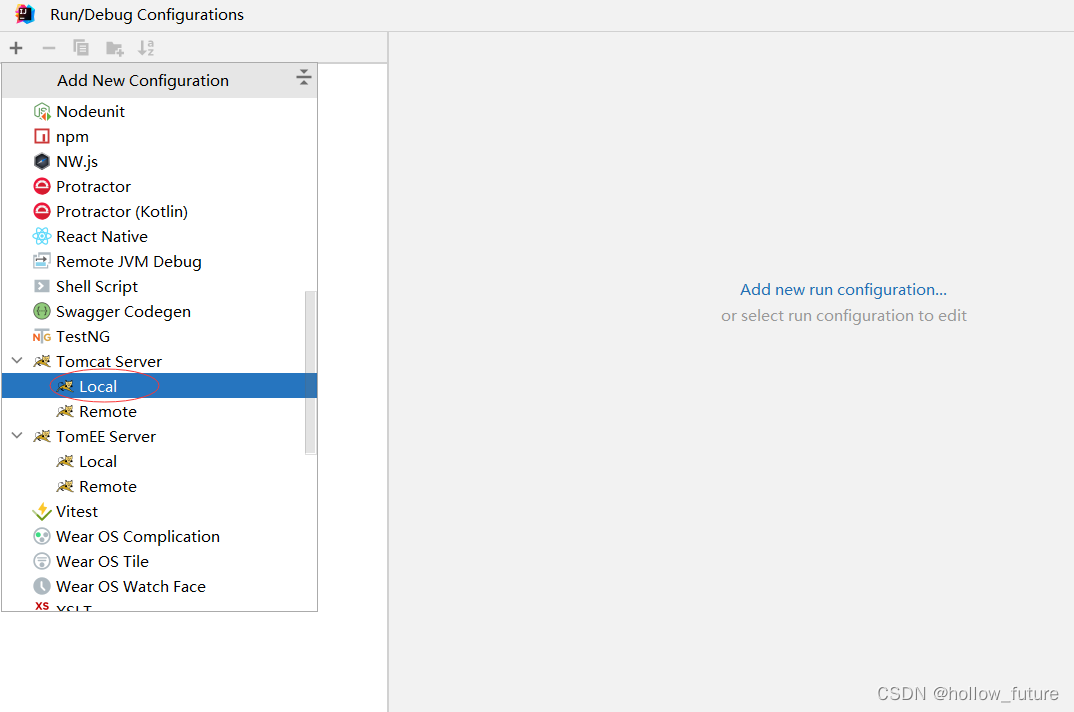The image size is (1074, 712).
Task: Click the red npm icon
Action: click(42, 136)
